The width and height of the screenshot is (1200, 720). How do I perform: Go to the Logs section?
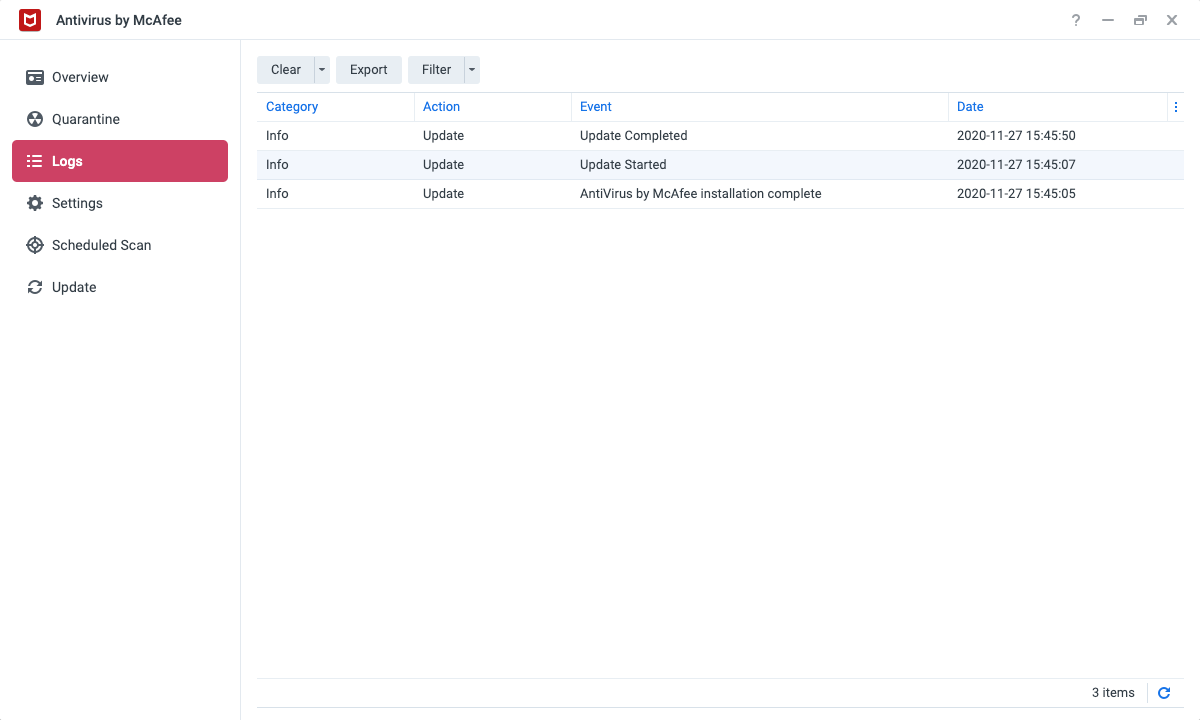[x=120, y=161]
